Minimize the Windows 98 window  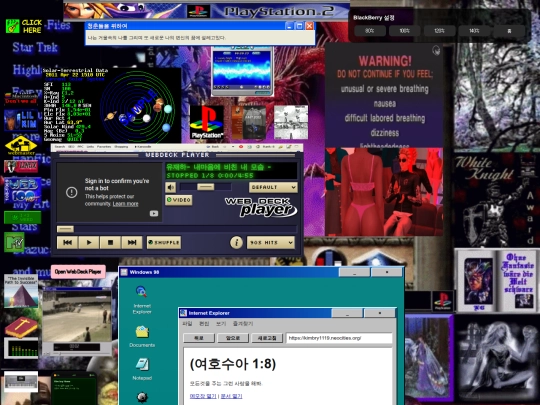coord(354,272)
